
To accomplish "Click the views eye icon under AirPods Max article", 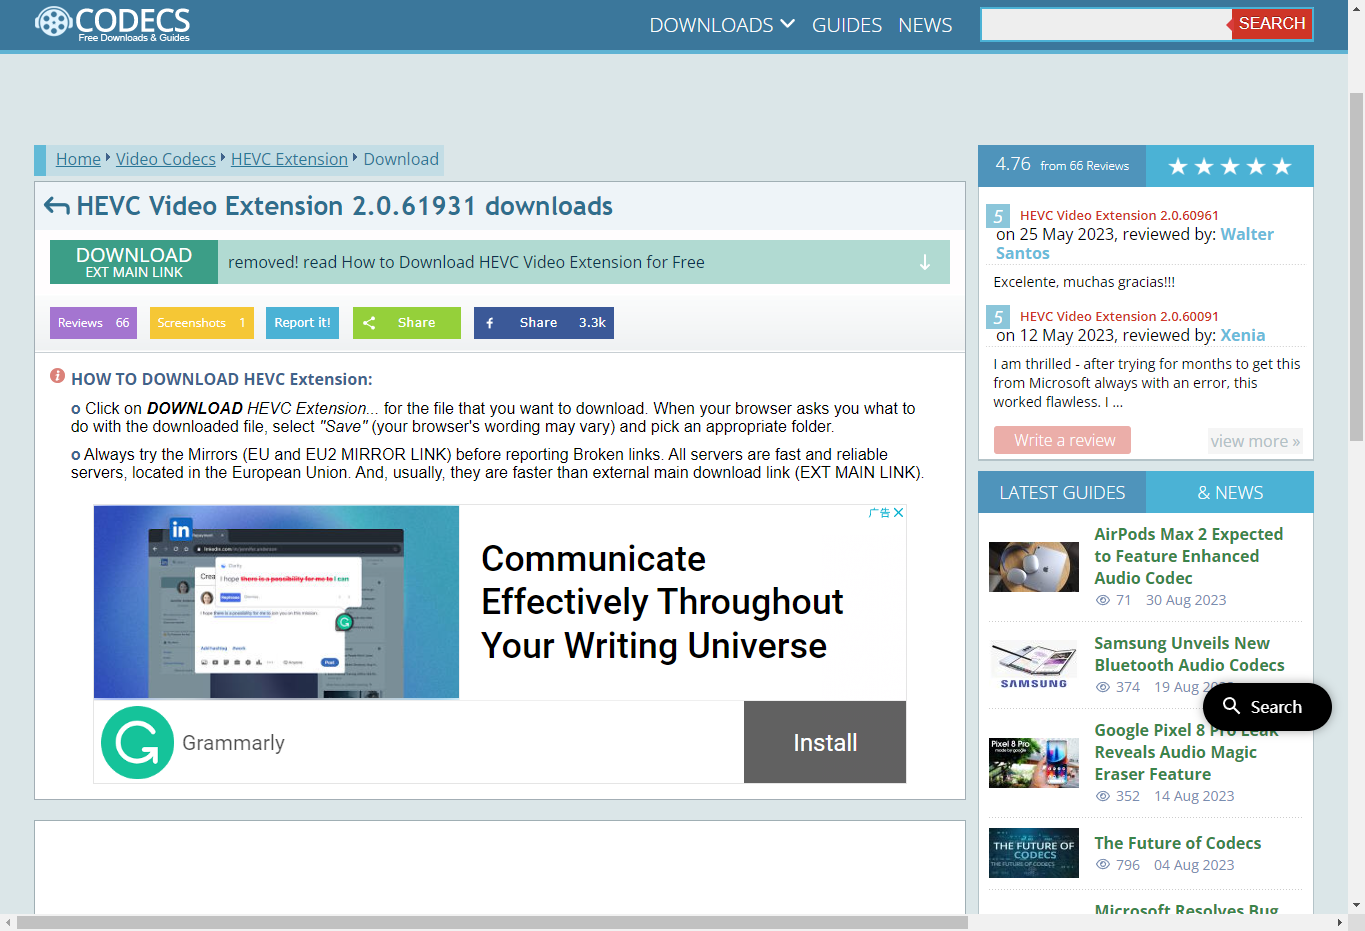I will coord(1103,601).
